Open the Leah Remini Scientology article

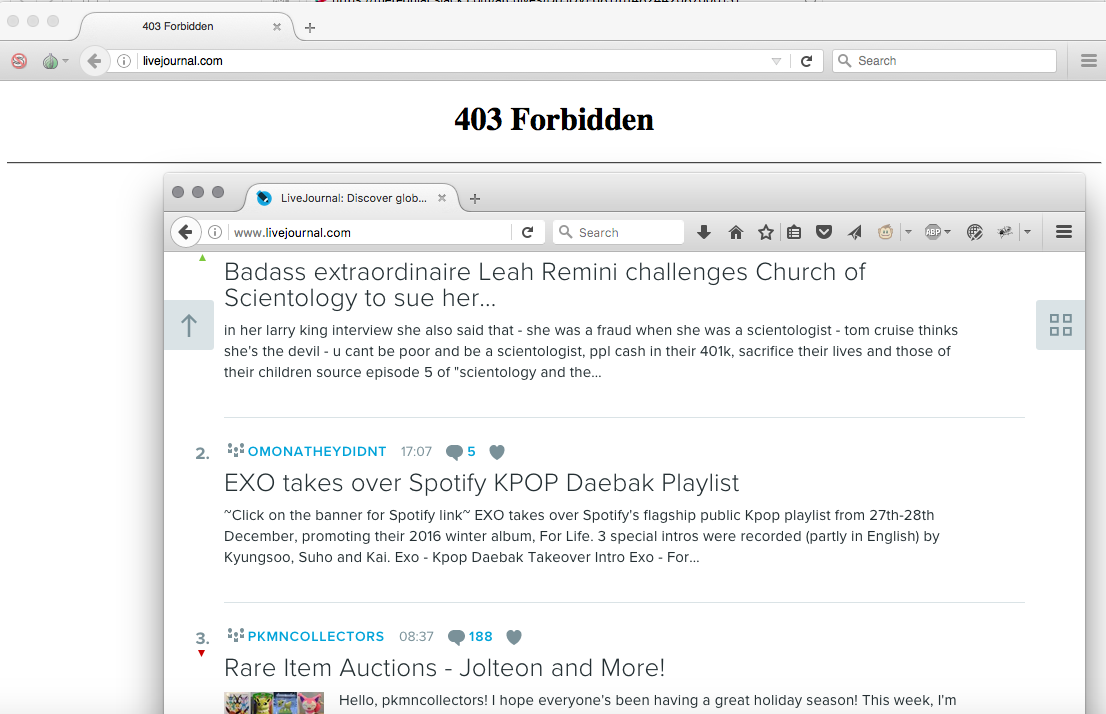(x=545, y=285)
